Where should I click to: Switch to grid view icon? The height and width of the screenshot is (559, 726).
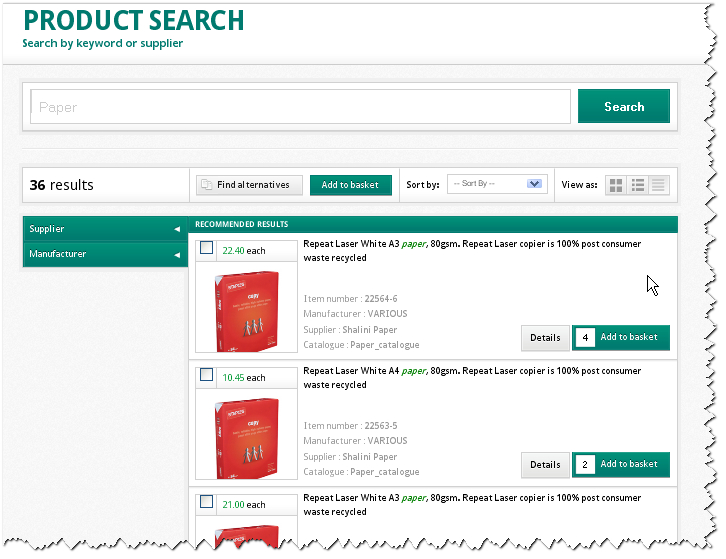[x=616, y=185]
